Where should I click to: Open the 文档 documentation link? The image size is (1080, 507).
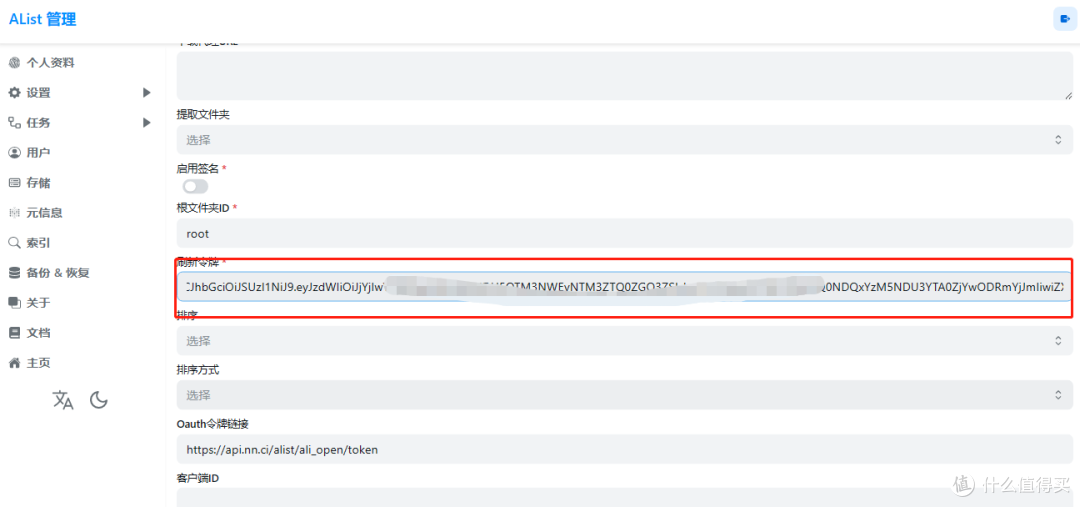click(38, 333)
